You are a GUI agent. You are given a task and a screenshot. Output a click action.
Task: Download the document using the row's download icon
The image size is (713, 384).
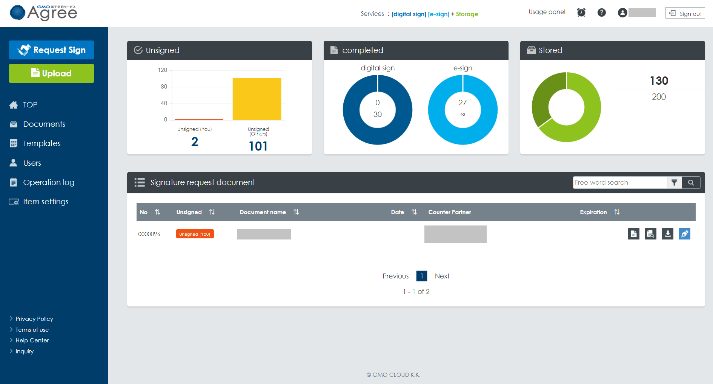point(668,234)
